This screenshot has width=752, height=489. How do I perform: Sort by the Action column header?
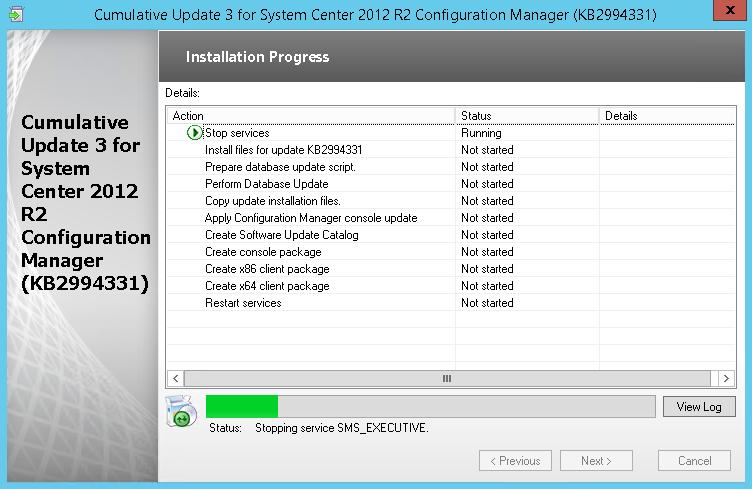coord(311,116)
